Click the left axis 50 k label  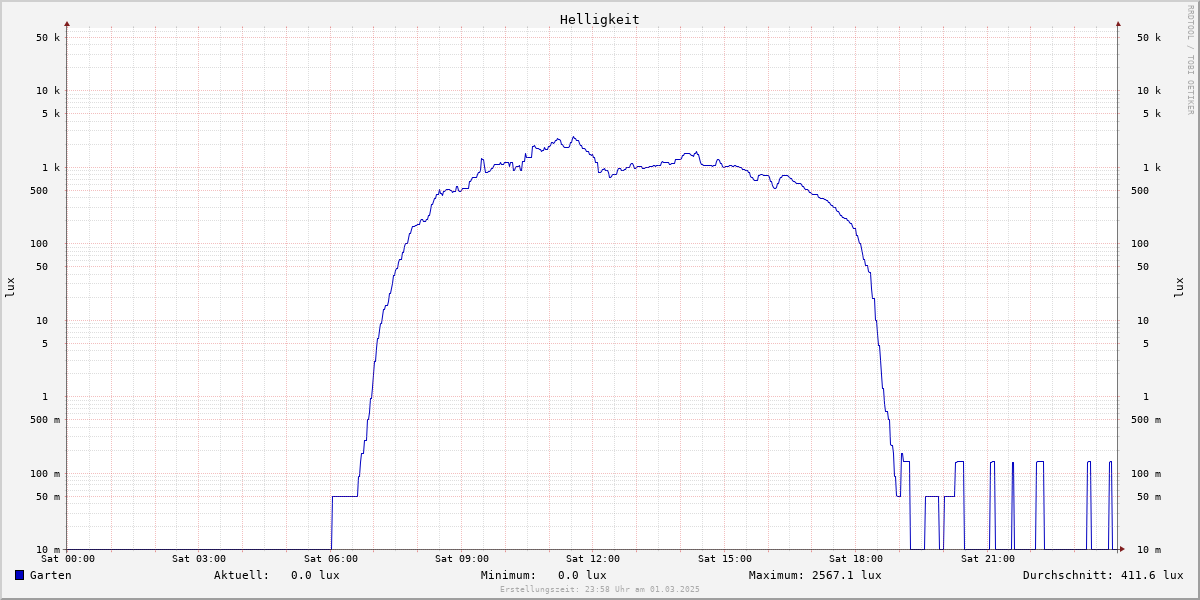48,37
